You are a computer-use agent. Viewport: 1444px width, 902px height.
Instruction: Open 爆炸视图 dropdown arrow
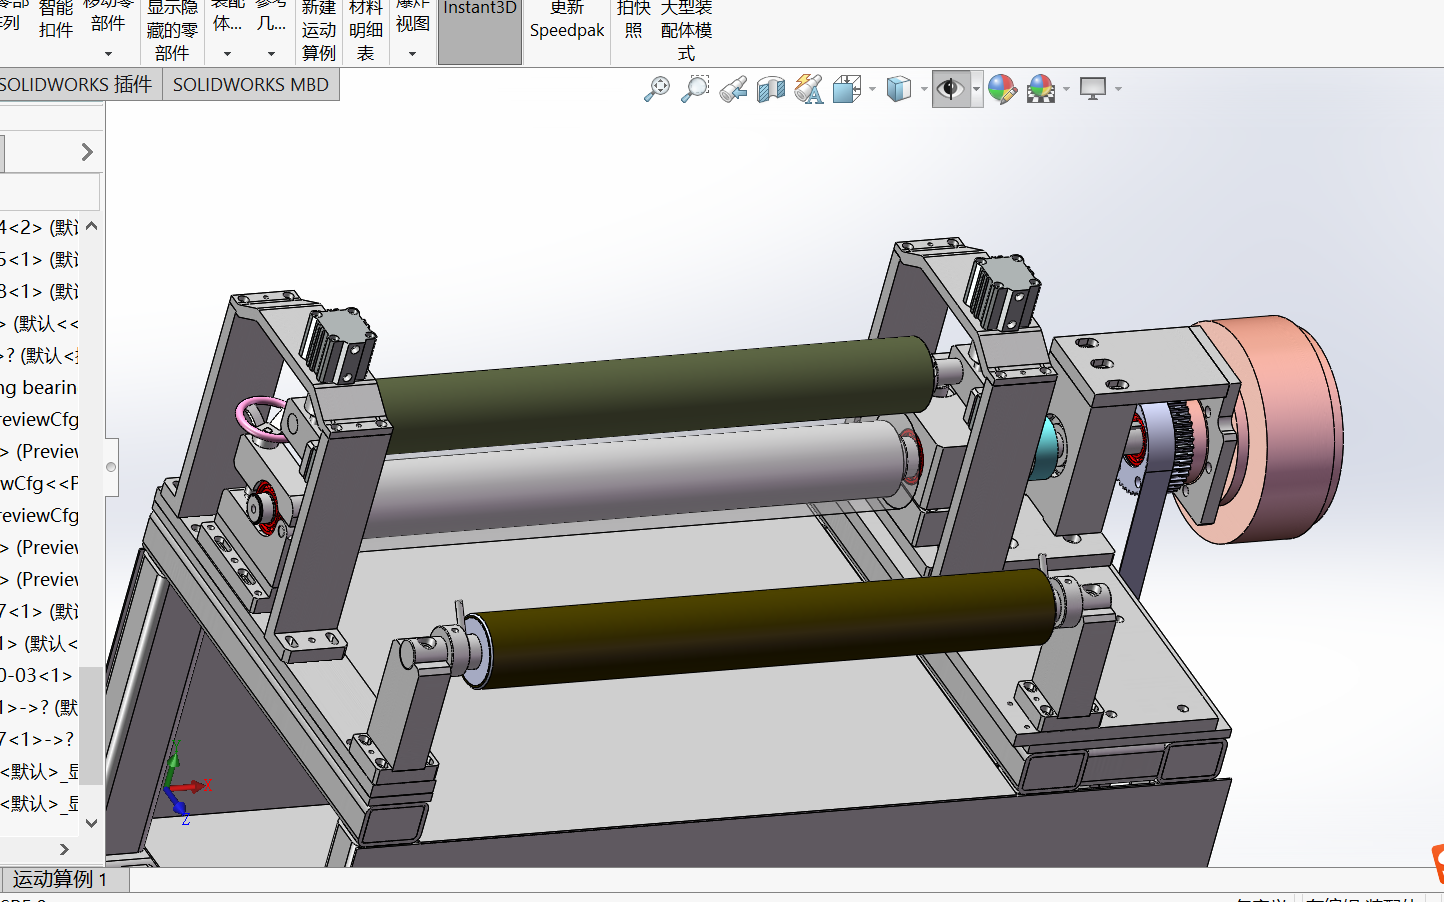(x=412, y=54)
